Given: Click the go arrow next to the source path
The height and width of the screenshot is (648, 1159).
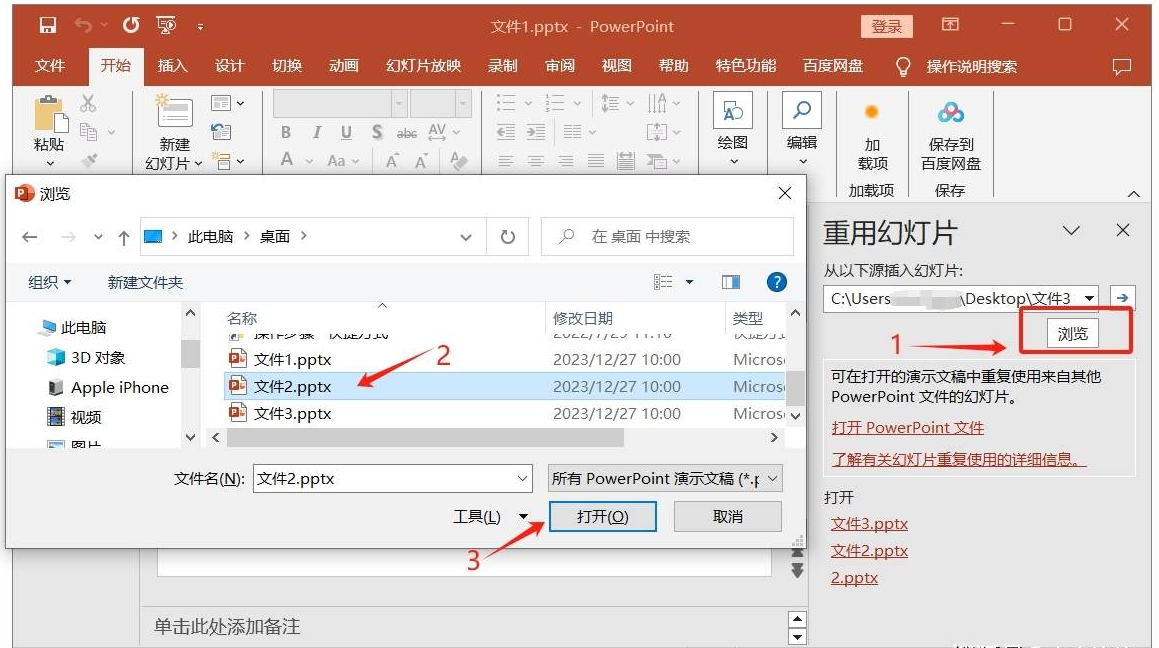Looking at the screenshot, I should (x=1122, y=298).
